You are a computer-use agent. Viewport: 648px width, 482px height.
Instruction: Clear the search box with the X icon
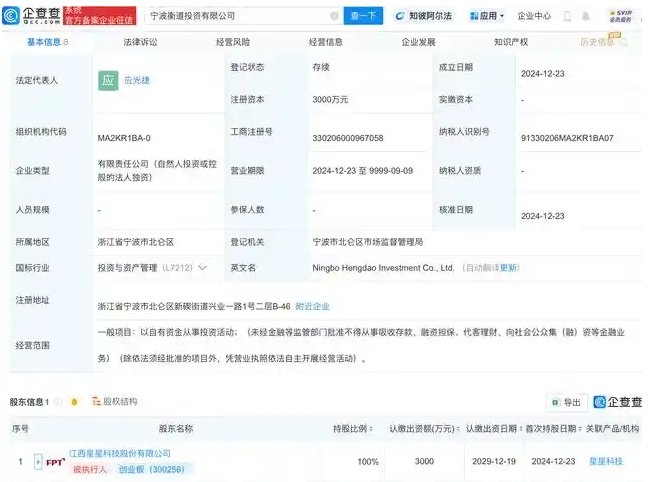[334, 16]
